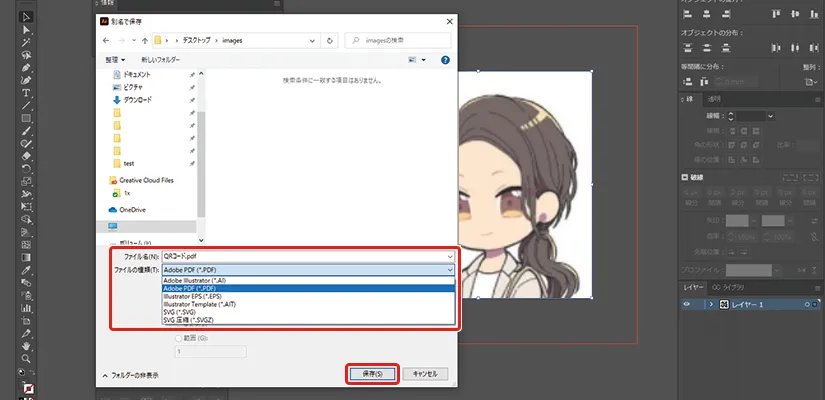This screenshot has width=825, height=400.
Task: Enable the 破線 dashed line checkbox
Action: pos(685,177)
